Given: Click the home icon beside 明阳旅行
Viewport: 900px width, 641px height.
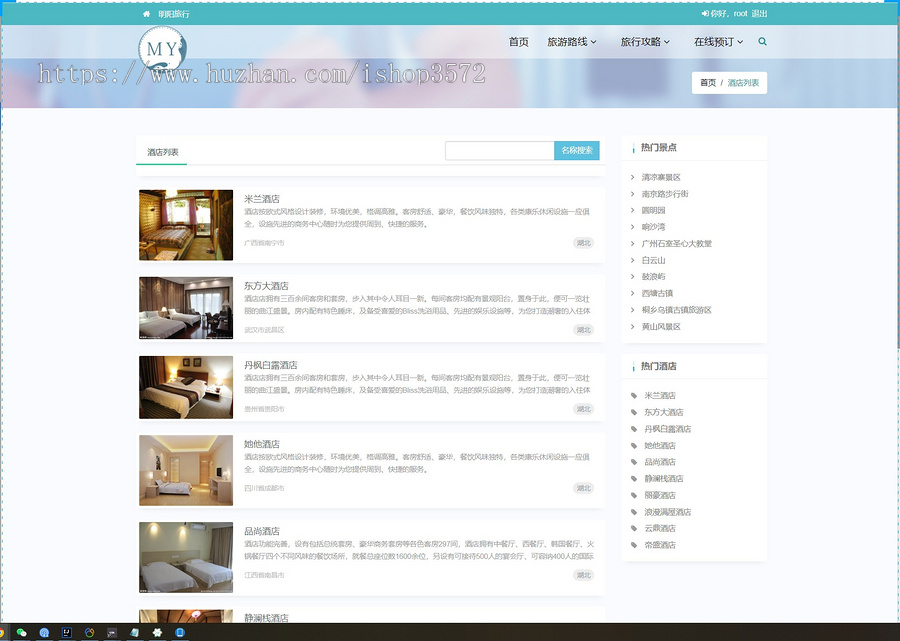Looking at the screenshot, I should pyautogui.click(x=146, y=14).
